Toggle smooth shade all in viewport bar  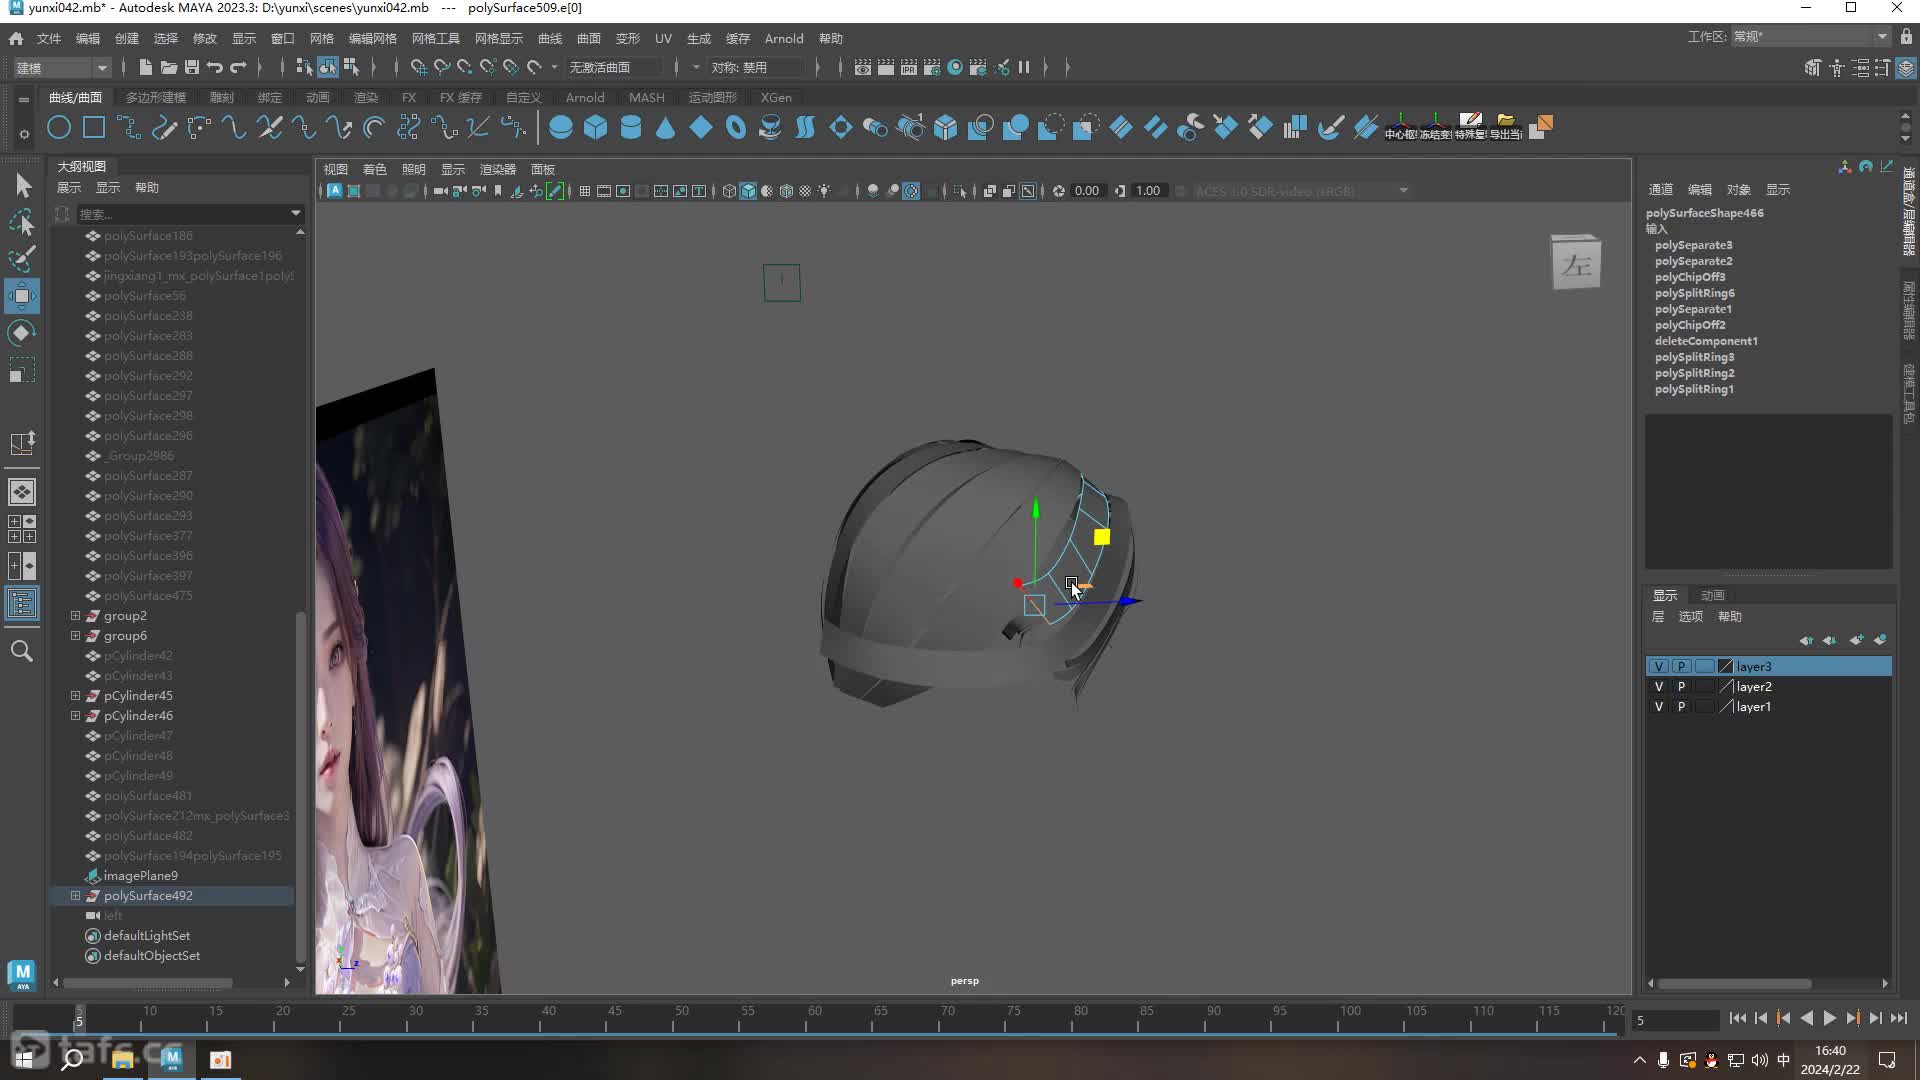[x=748, y=191]
